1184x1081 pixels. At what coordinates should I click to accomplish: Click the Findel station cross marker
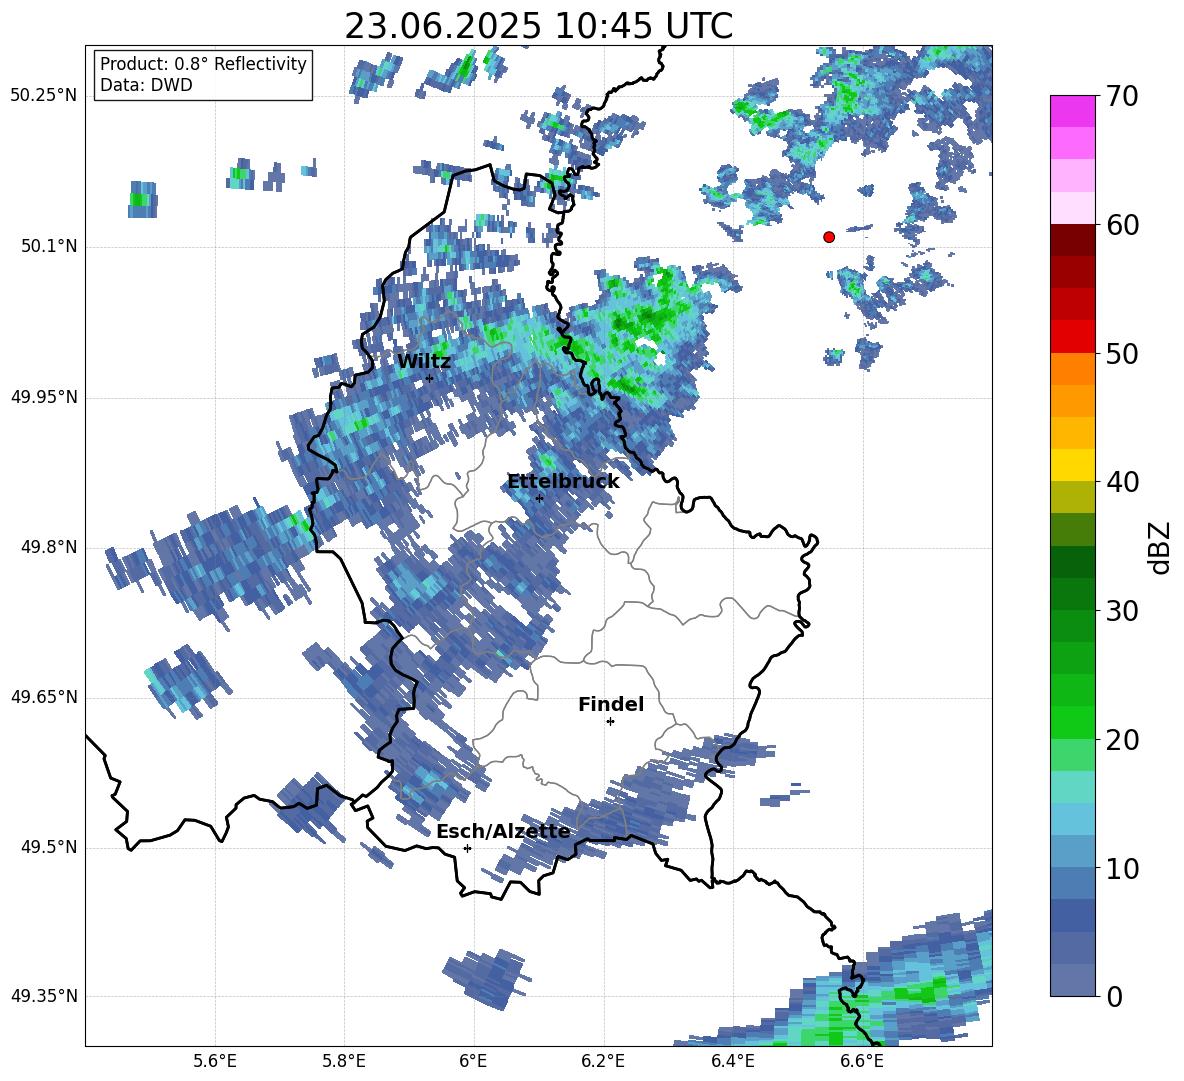coord(610,722)
